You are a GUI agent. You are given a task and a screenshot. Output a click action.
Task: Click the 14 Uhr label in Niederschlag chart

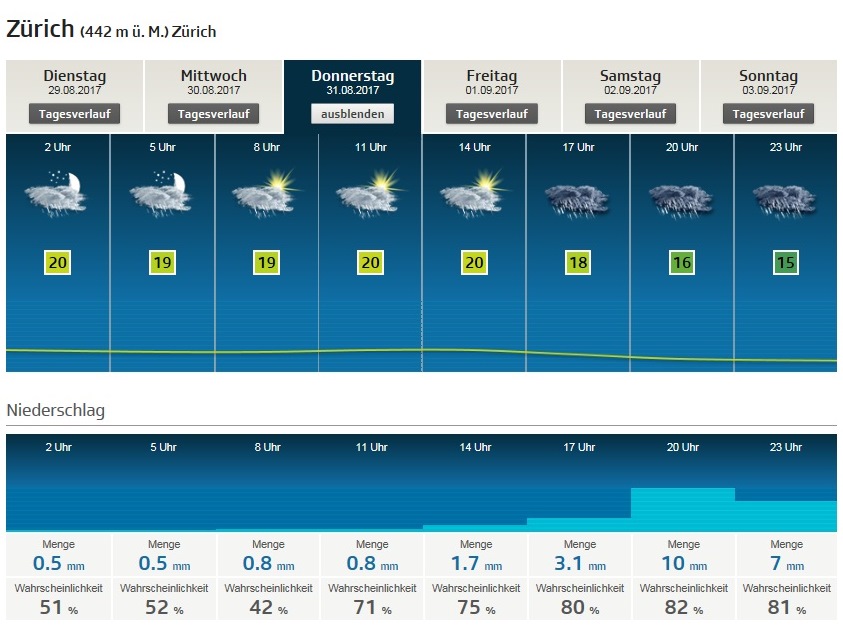point(475,447)
